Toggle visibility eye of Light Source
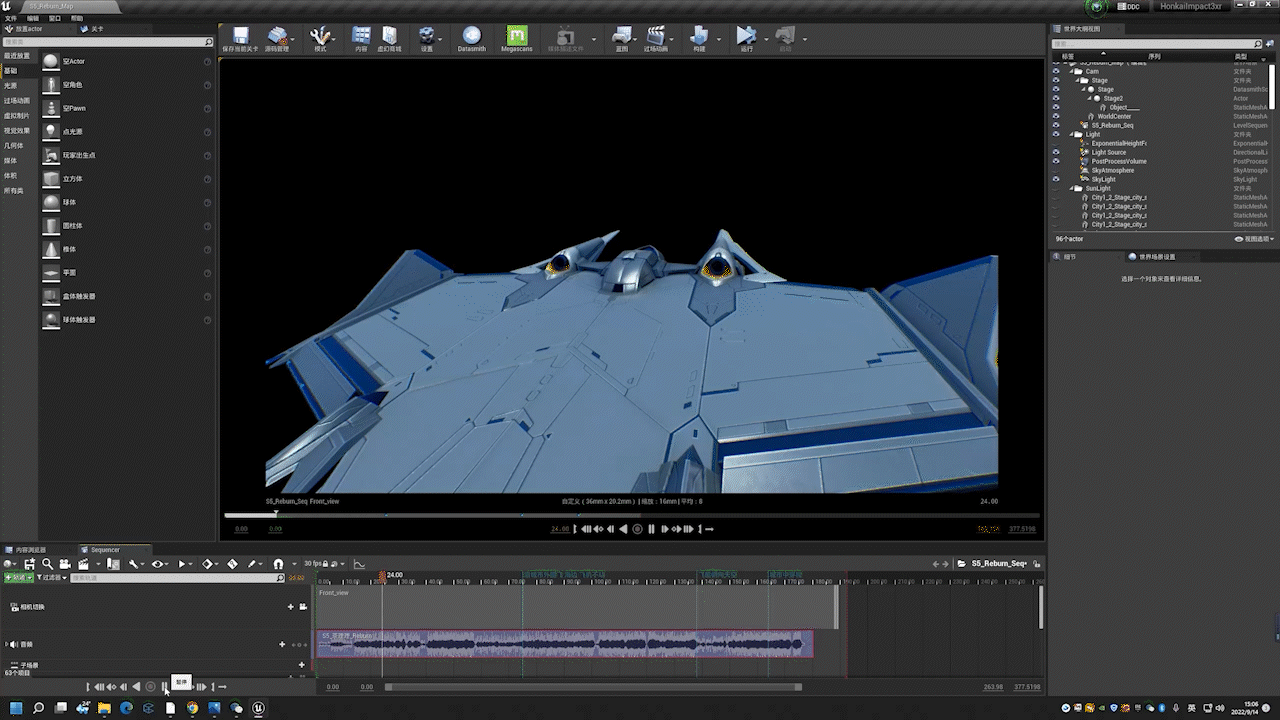This screenshot has height=720, width=1280. point(1055,152)
